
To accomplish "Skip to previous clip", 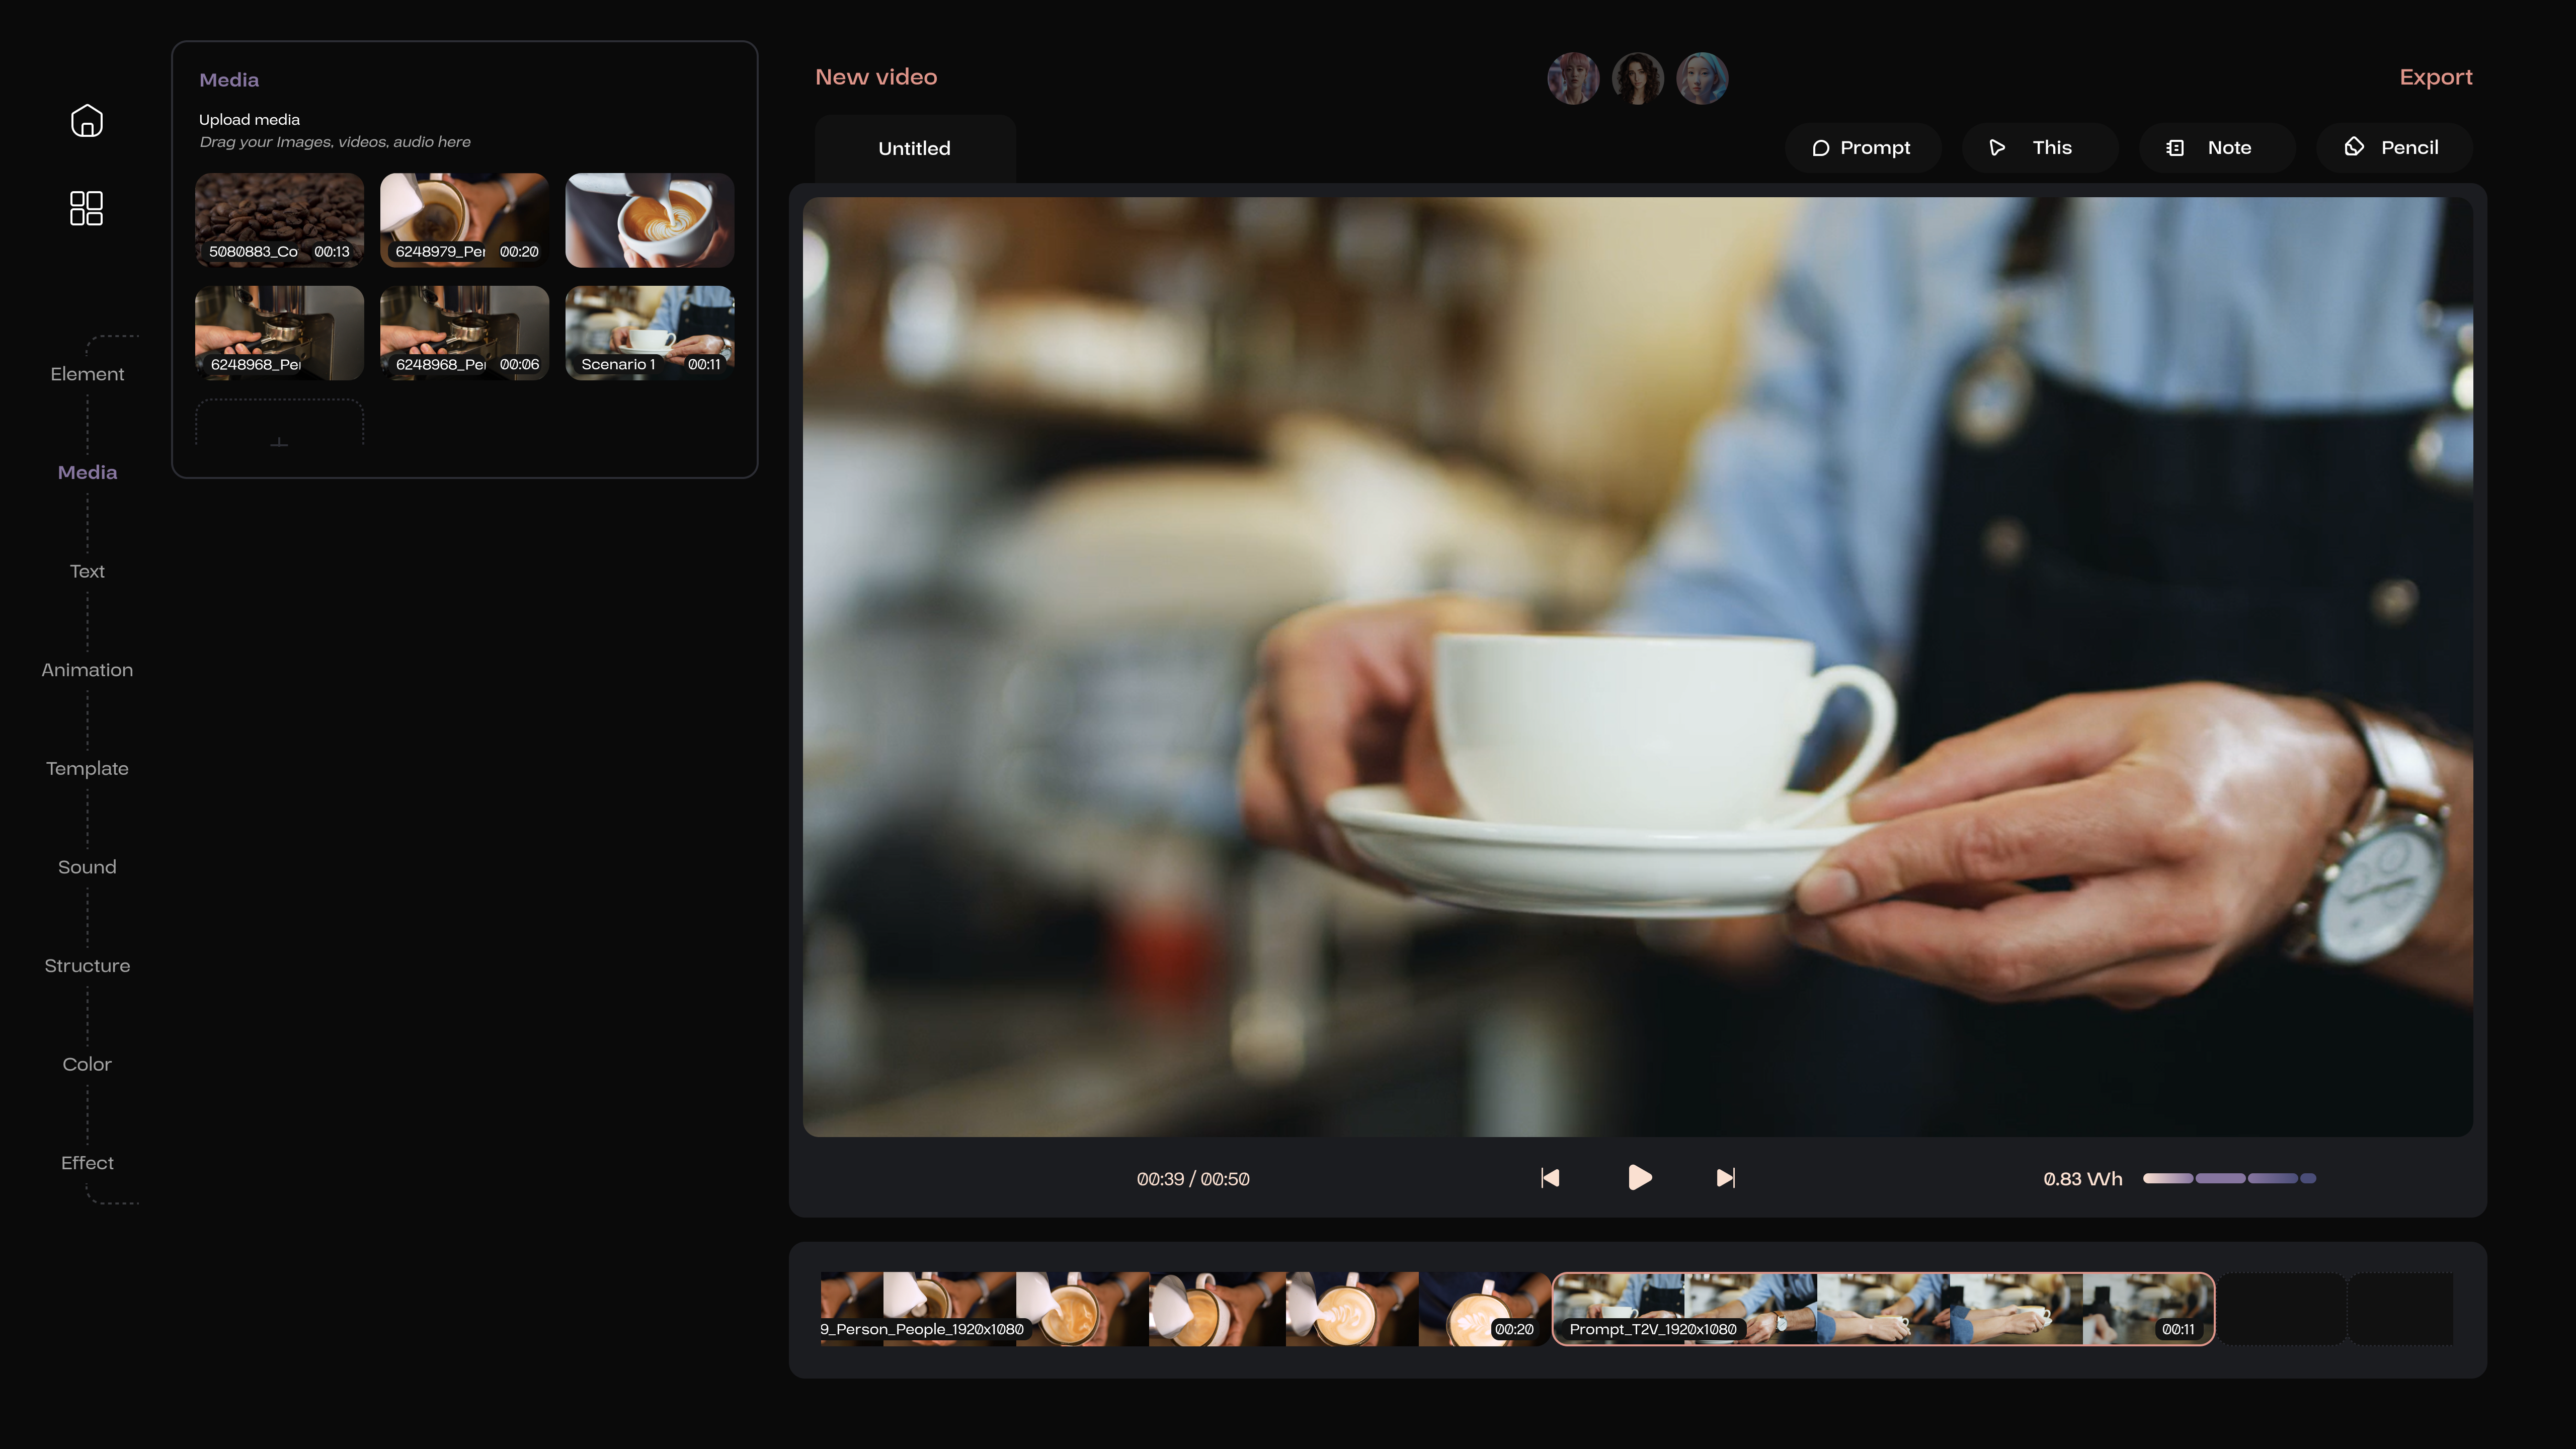I will 1550,1178.
